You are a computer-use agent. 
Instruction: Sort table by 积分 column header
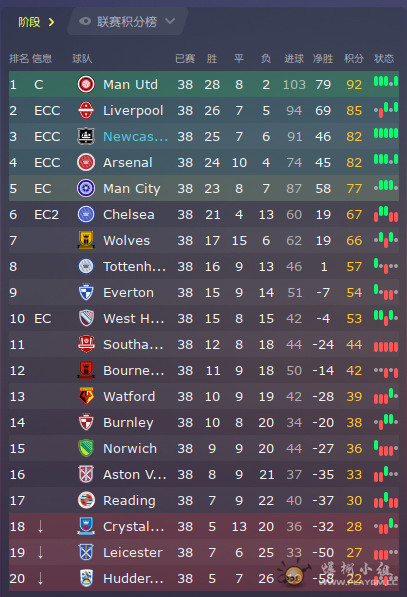[x=354, y=59]
